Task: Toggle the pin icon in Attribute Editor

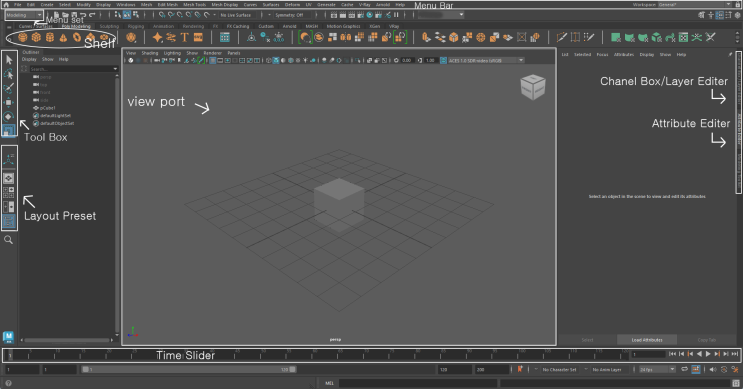Action: (730, 54)
